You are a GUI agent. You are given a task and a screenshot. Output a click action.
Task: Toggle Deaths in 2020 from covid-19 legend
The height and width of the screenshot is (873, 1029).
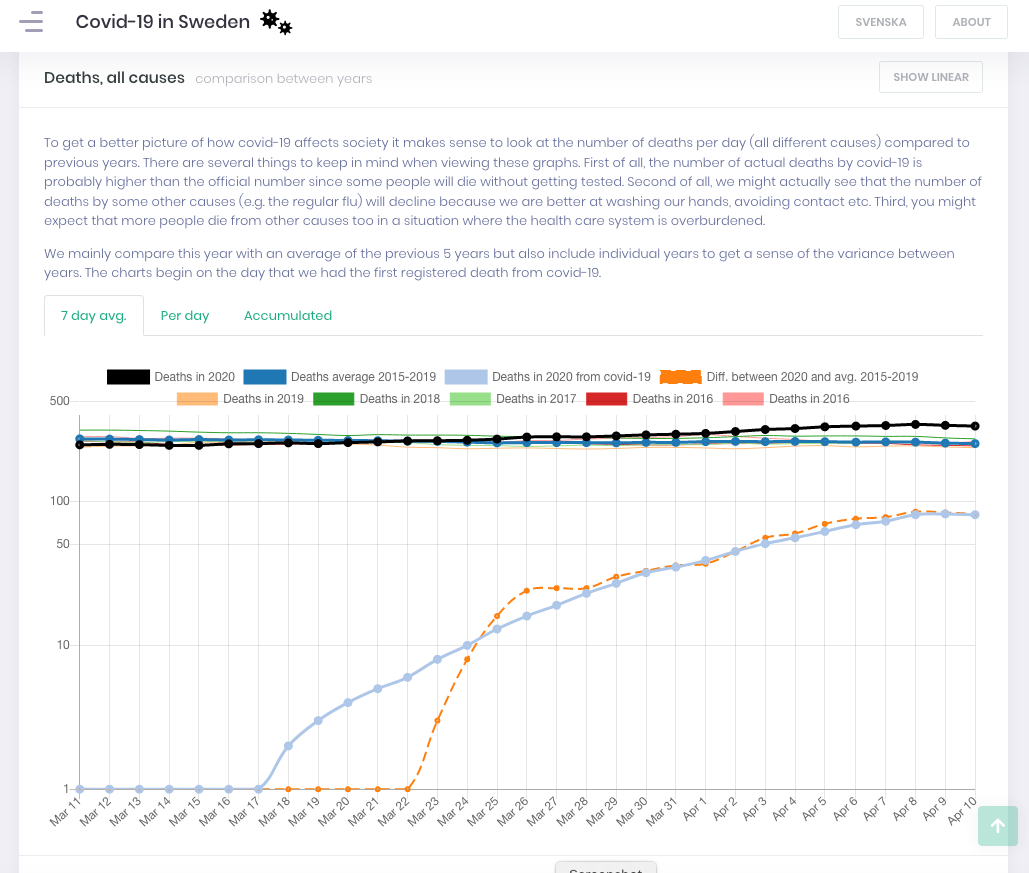(x=548, y=377)
